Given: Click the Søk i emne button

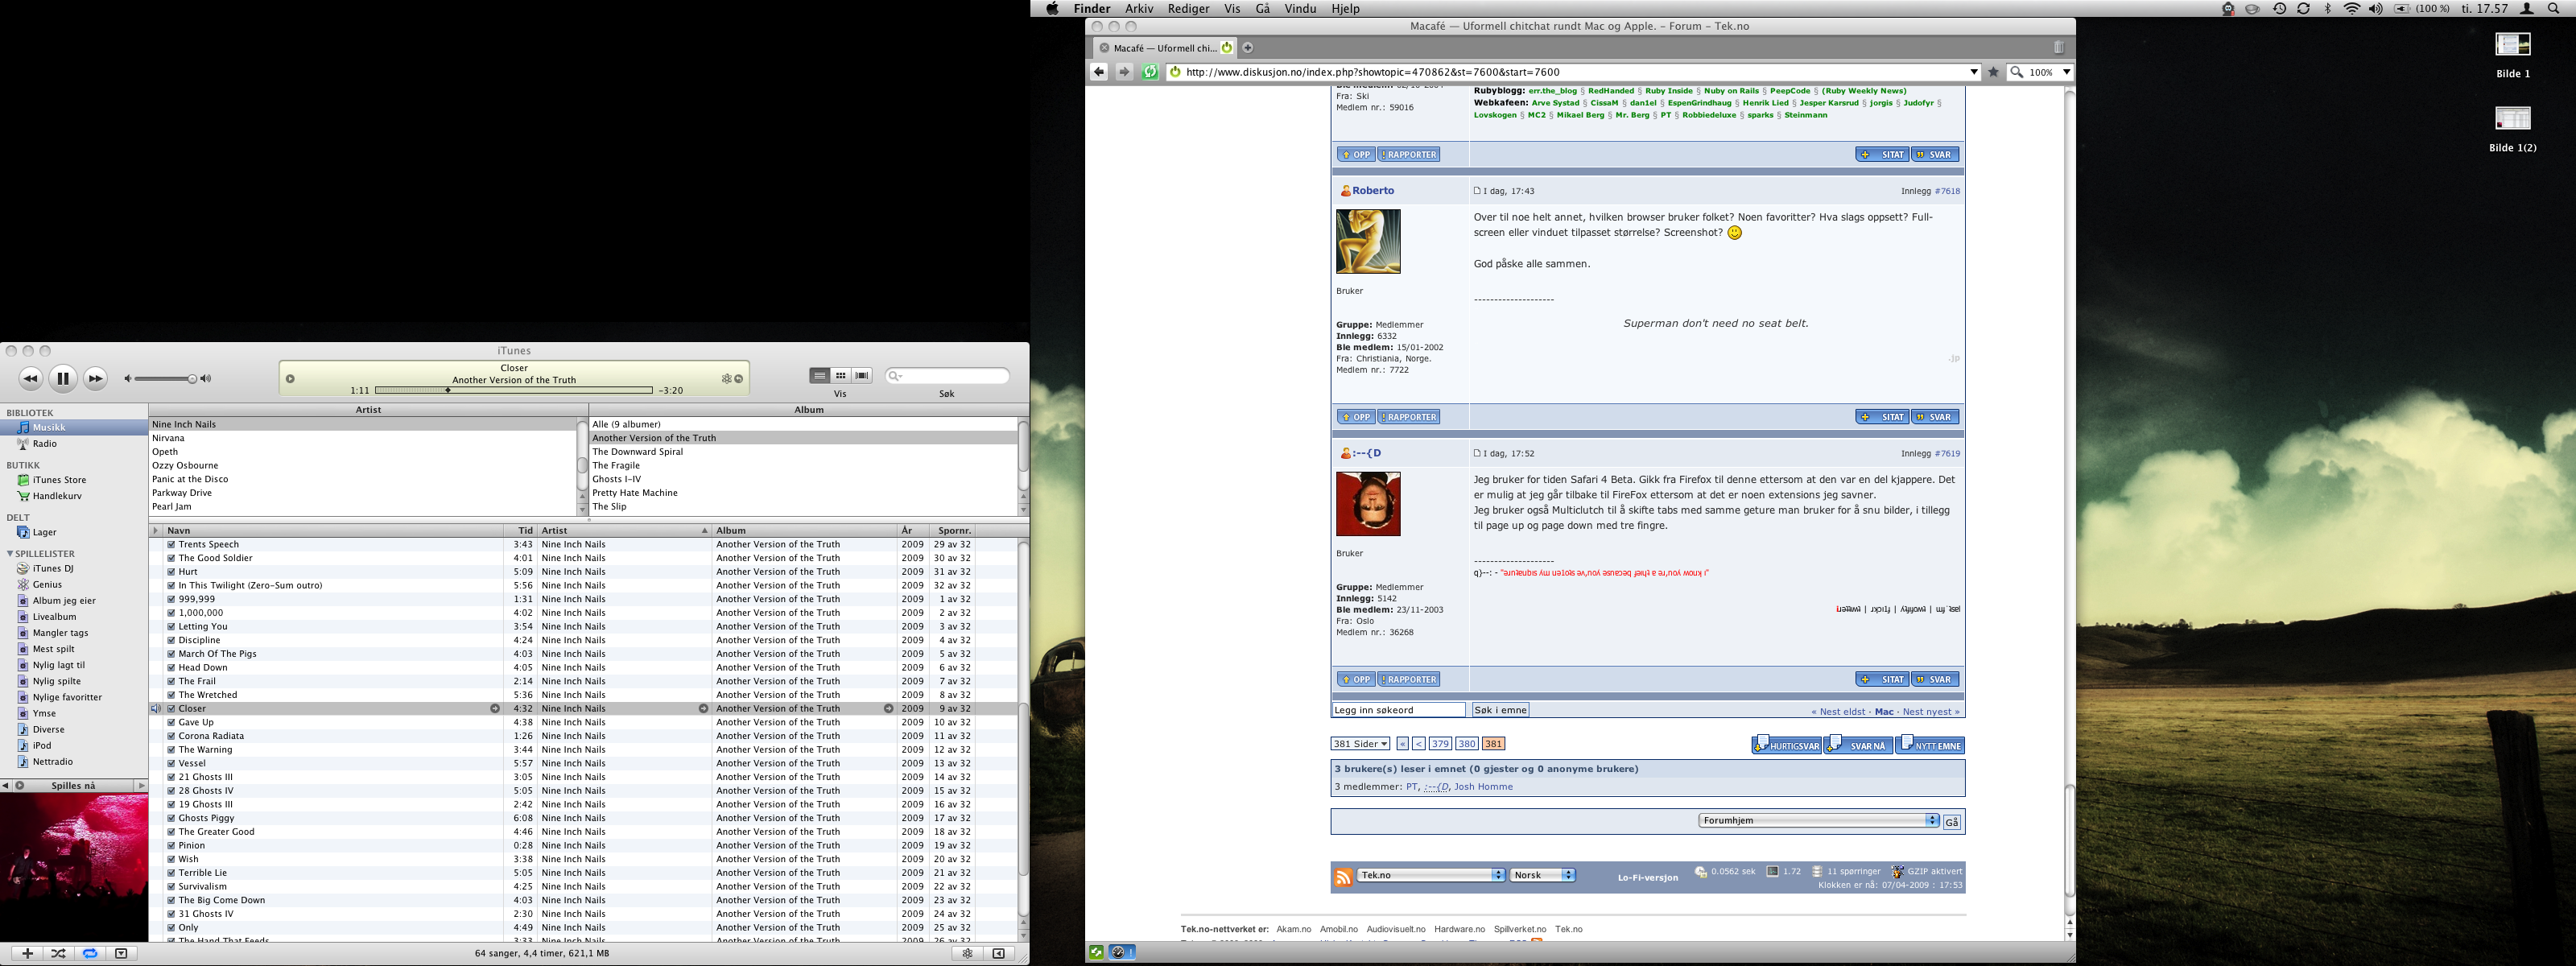Looking at the screenshot, I should click(x=1501, y=710).
